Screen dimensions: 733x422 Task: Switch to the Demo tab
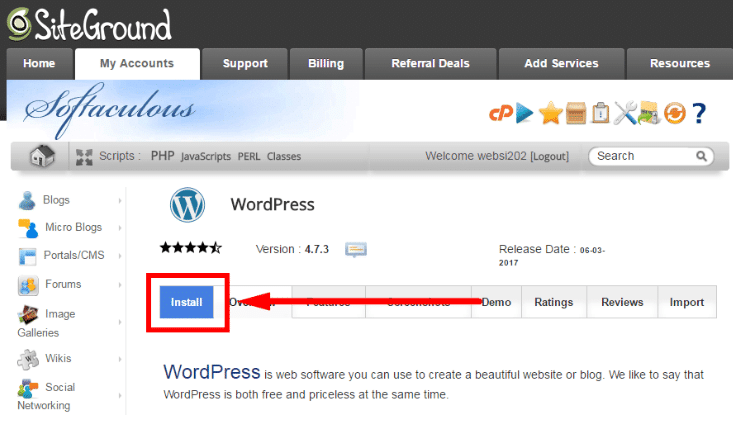tap(496, 302)
